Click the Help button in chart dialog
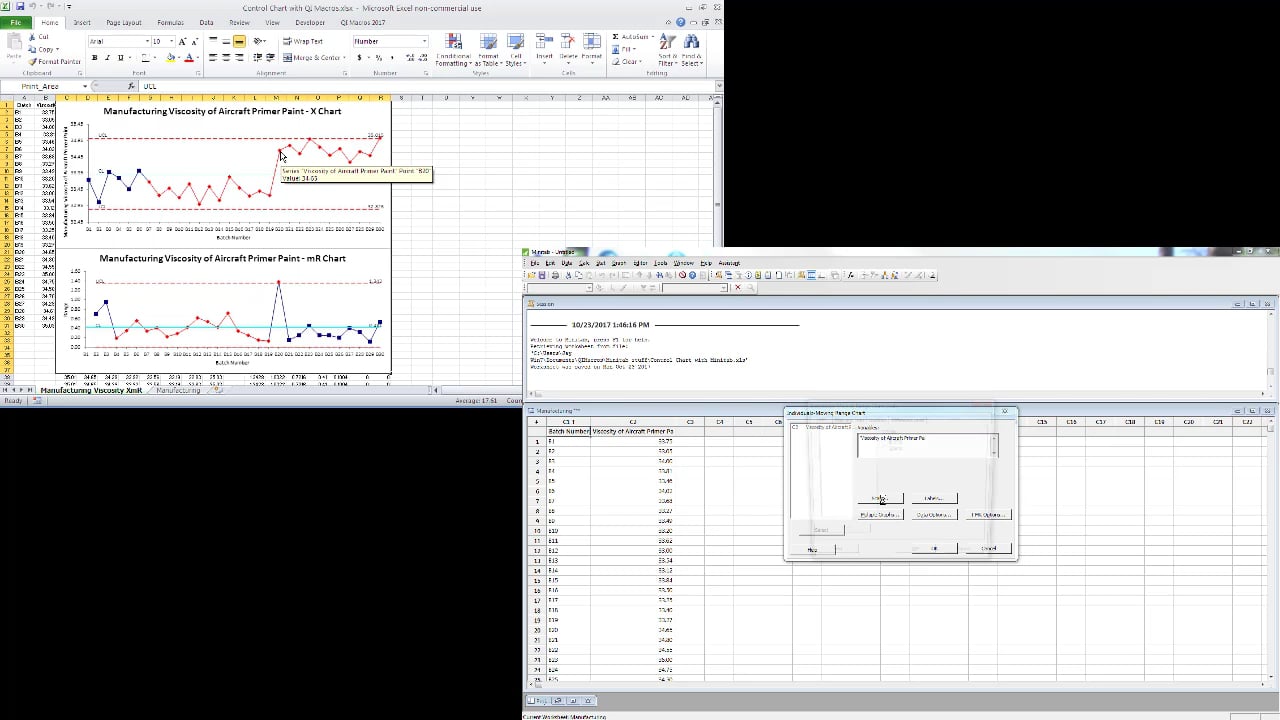This screenshot has width=1280, height=720. click(812, 549)
